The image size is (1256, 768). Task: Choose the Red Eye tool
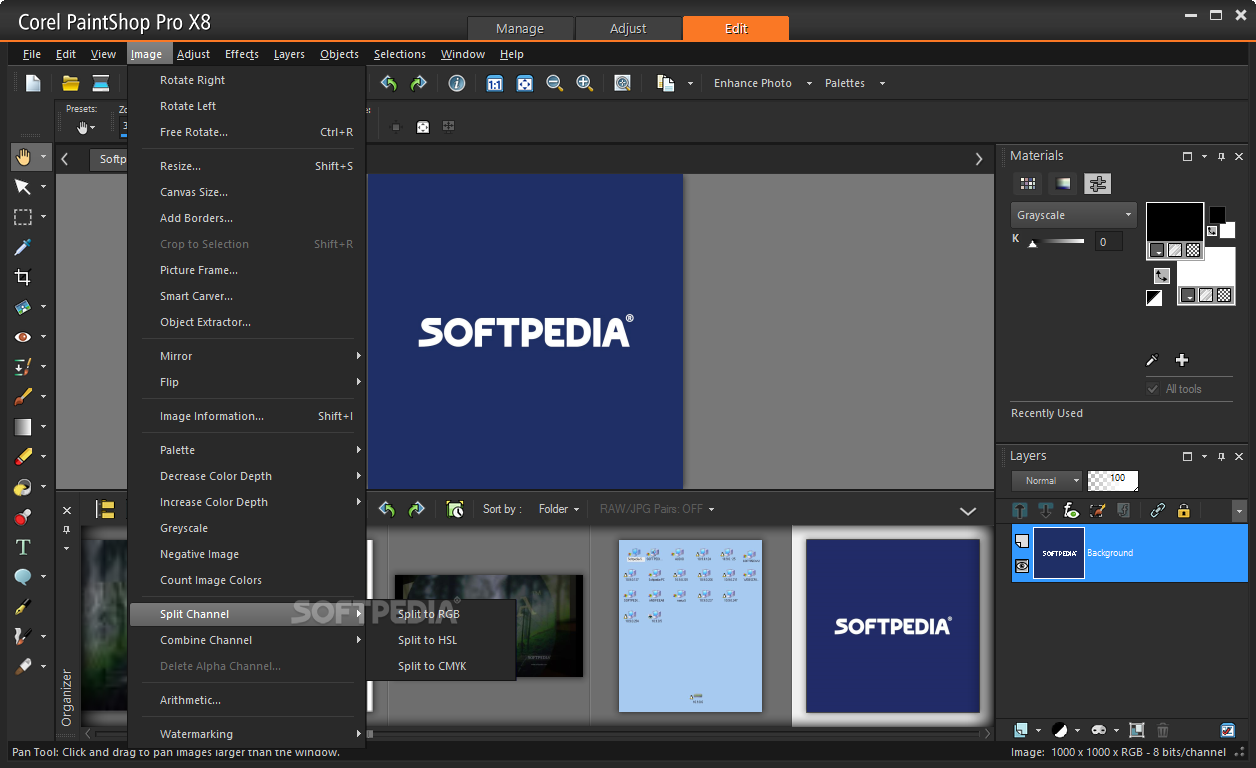tap(22, 337)
